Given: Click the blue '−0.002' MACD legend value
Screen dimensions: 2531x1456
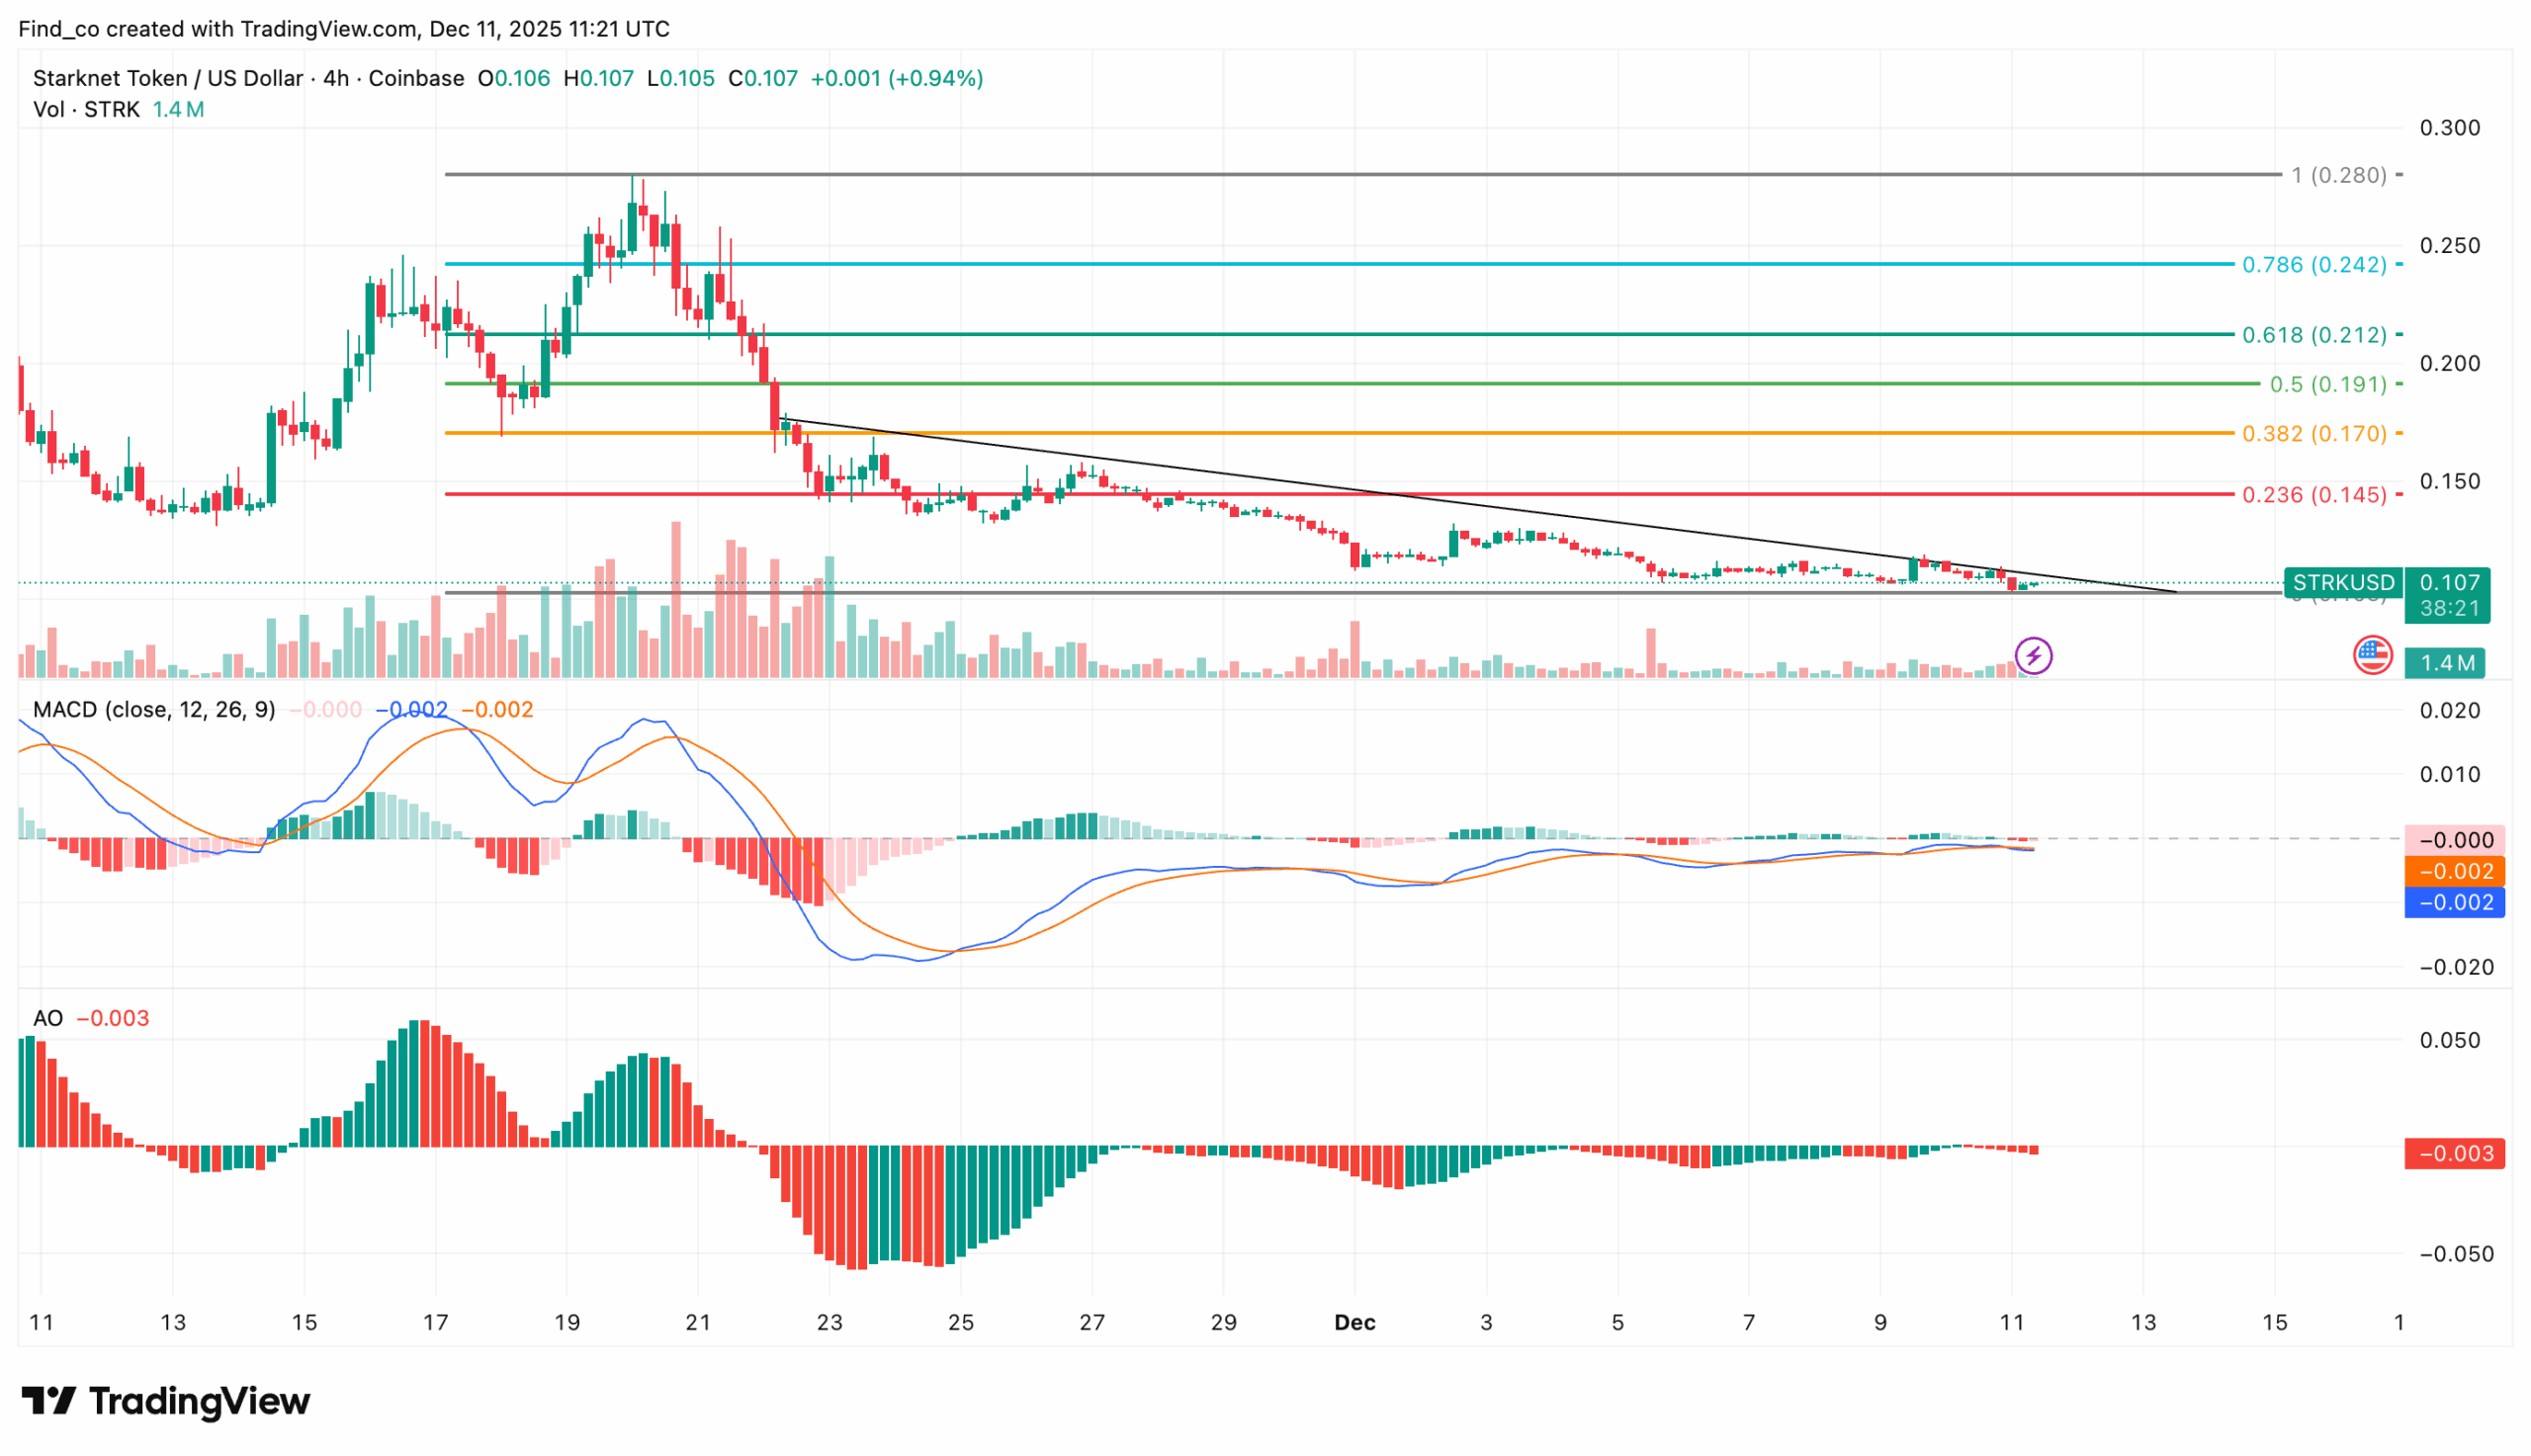Looking at the screenshot, I should [411, 709].
